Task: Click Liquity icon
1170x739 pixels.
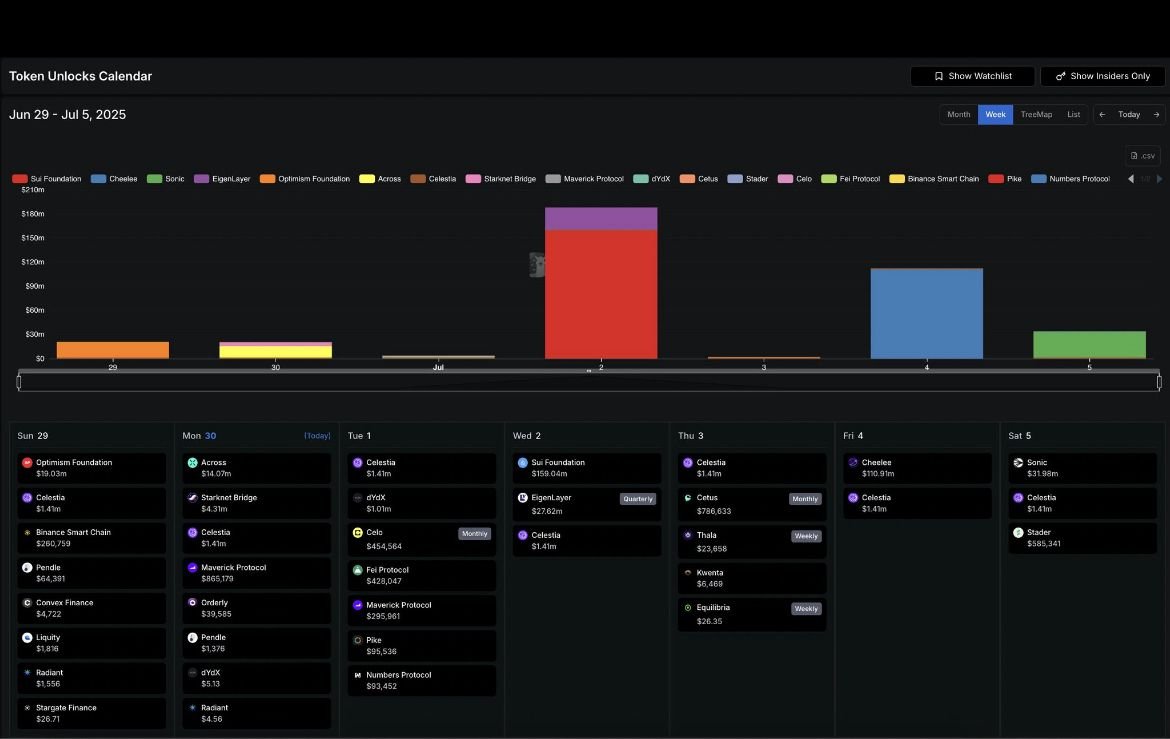Action: [x=27, y=638]
